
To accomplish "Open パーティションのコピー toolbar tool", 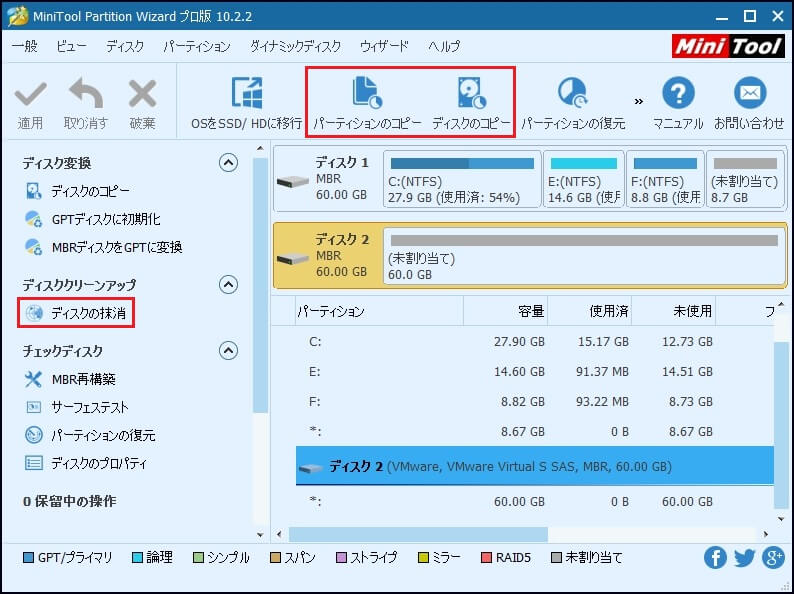I will (367, 104).
